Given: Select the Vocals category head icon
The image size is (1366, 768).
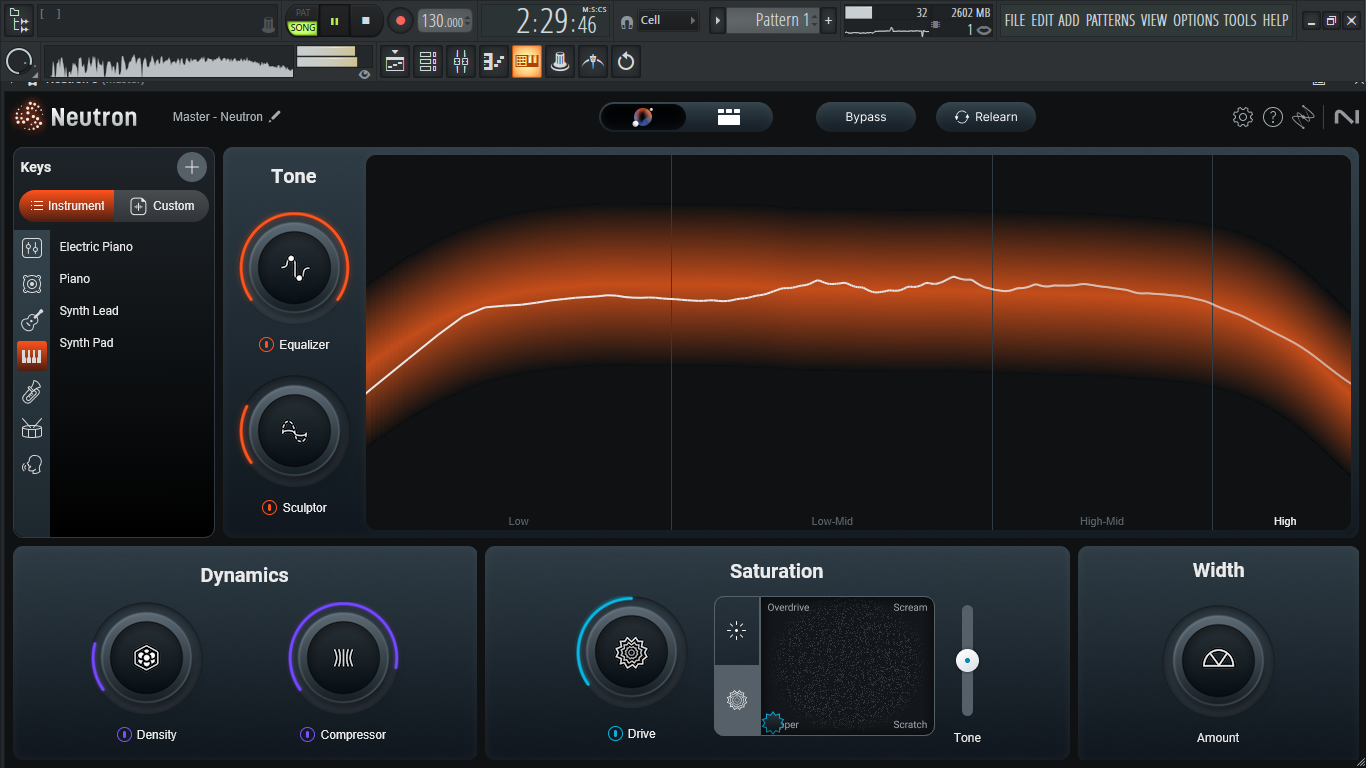Looking at the screenshot, I should [x=32, y=465].
